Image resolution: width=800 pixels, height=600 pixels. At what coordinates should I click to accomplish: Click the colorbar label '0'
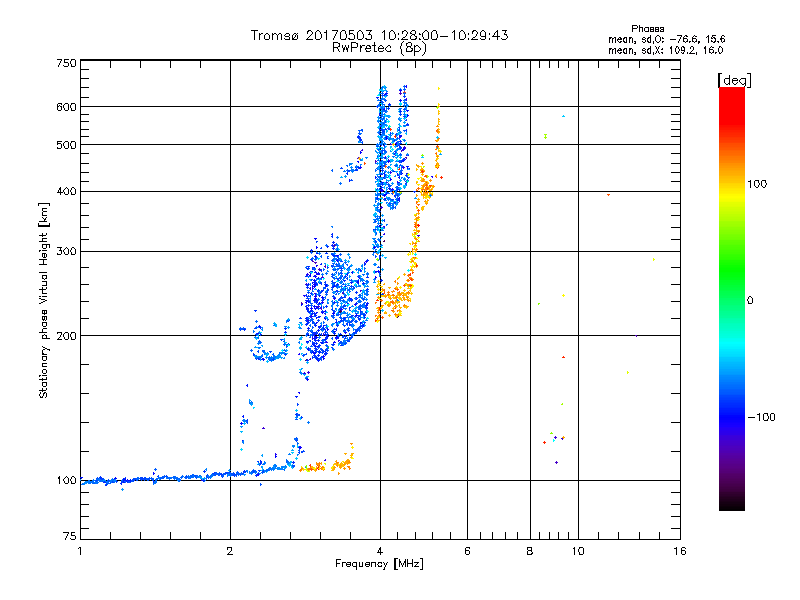coord(750,301)
